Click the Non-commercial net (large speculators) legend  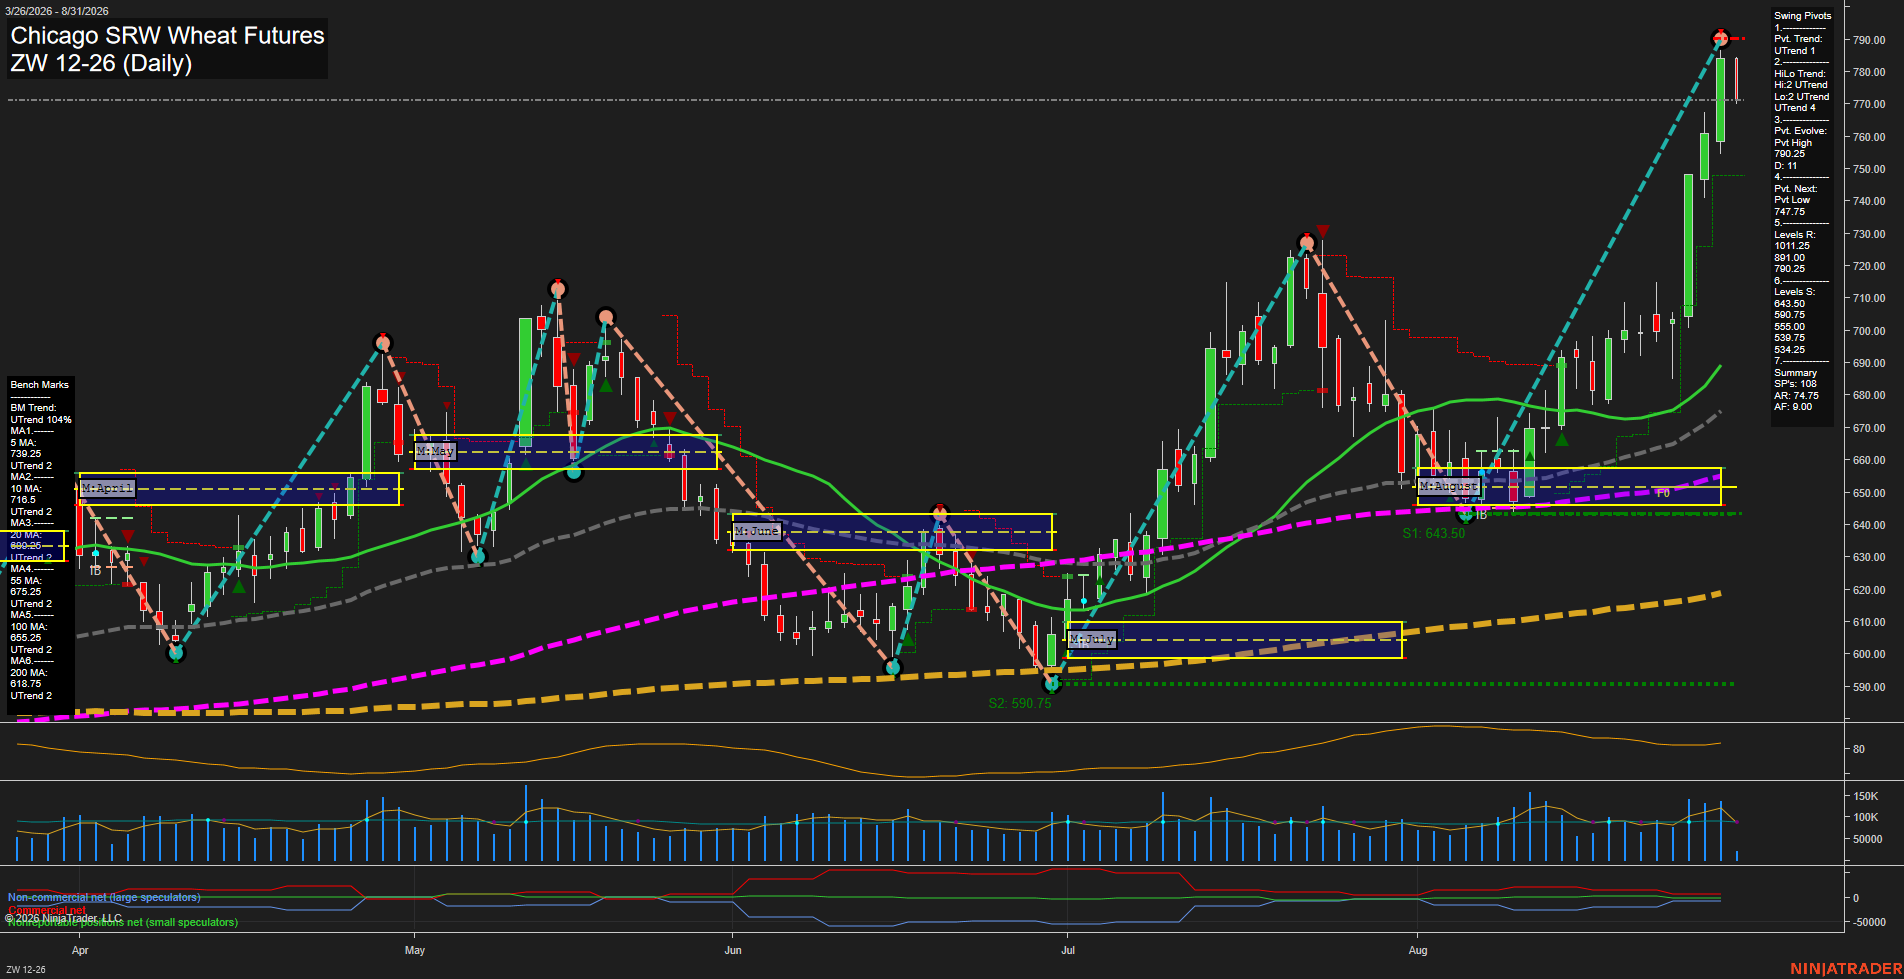(x=104, y=898)
